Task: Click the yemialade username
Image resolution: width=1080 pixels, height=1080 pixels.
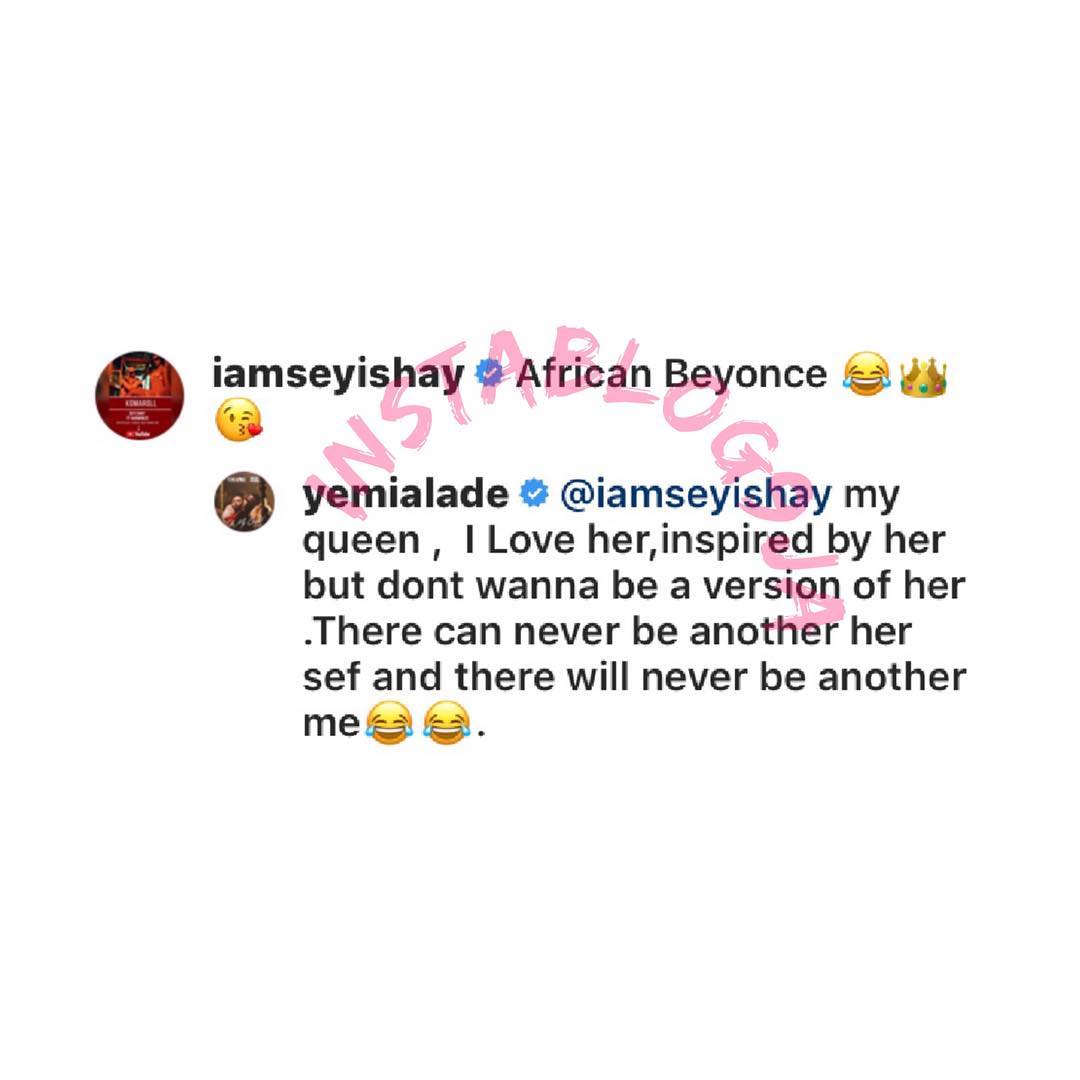Action: 406,496
